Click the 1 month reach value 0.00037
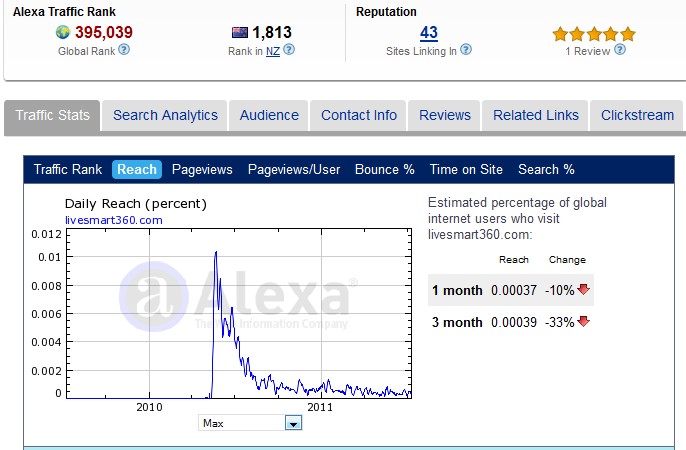686x450 pixels. [x=514, y=290]
